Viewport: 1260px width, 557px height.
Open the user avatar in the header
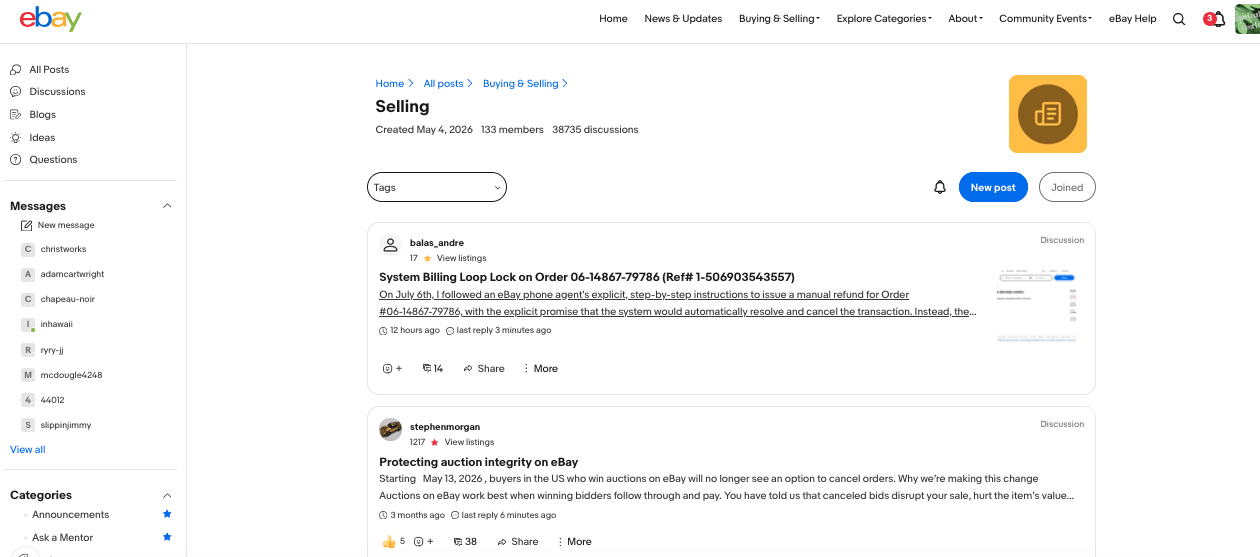pos(1248,19)
